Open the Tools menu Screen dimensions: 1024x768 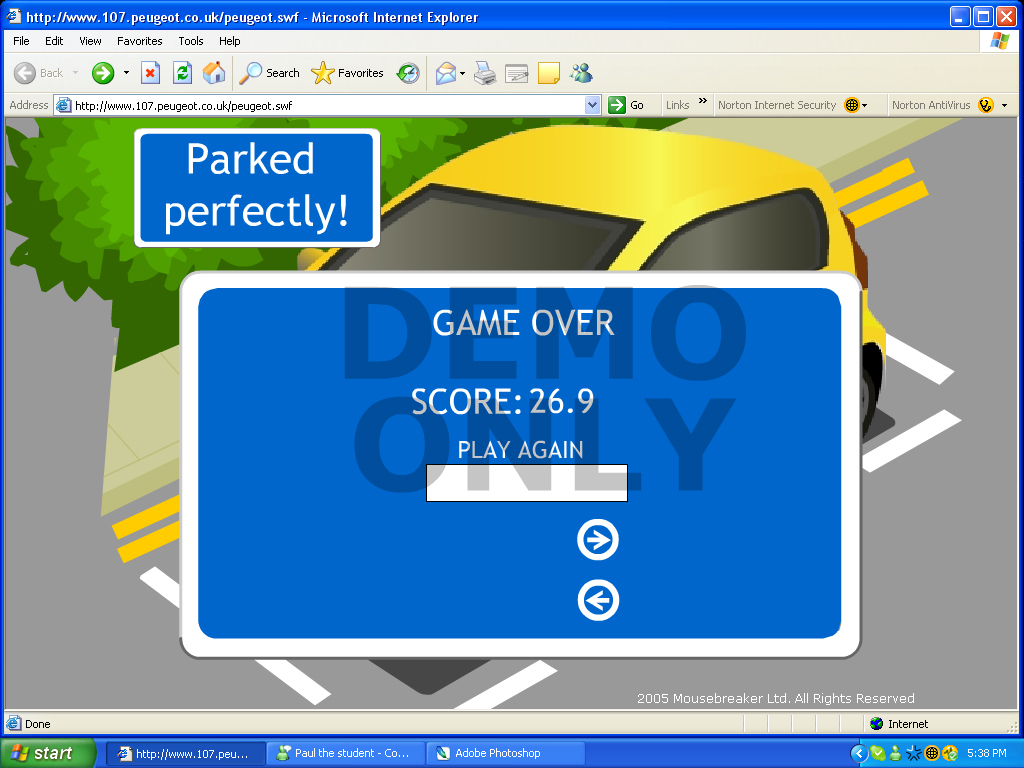pyautogui.click(x=191, y=41)
